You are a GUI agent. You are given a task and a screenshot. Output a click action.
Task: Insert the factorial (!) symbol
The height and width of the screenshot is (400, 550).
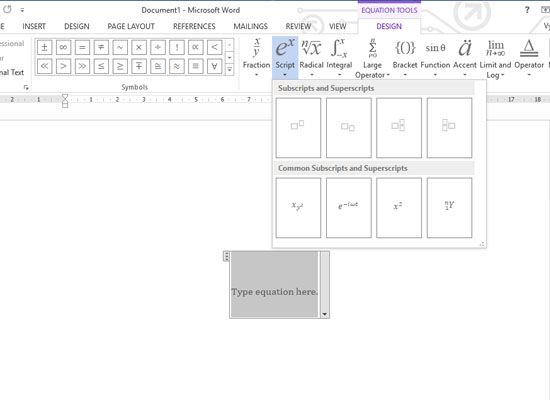coord(177,47)
